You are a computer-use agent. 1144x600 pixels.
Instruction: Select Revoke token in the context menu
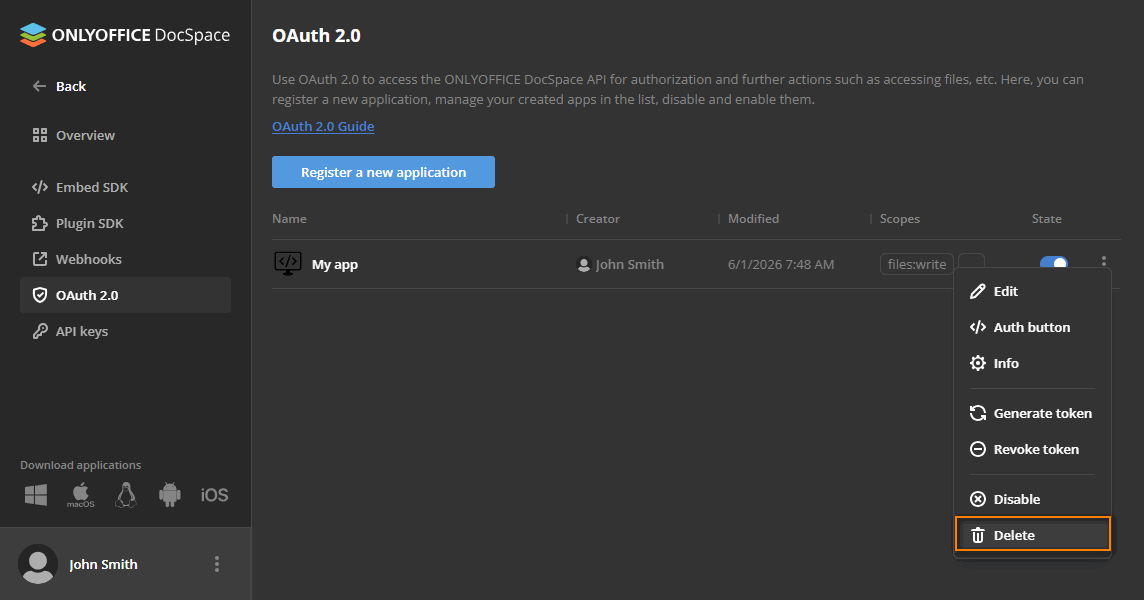[x=1032, y=449]
